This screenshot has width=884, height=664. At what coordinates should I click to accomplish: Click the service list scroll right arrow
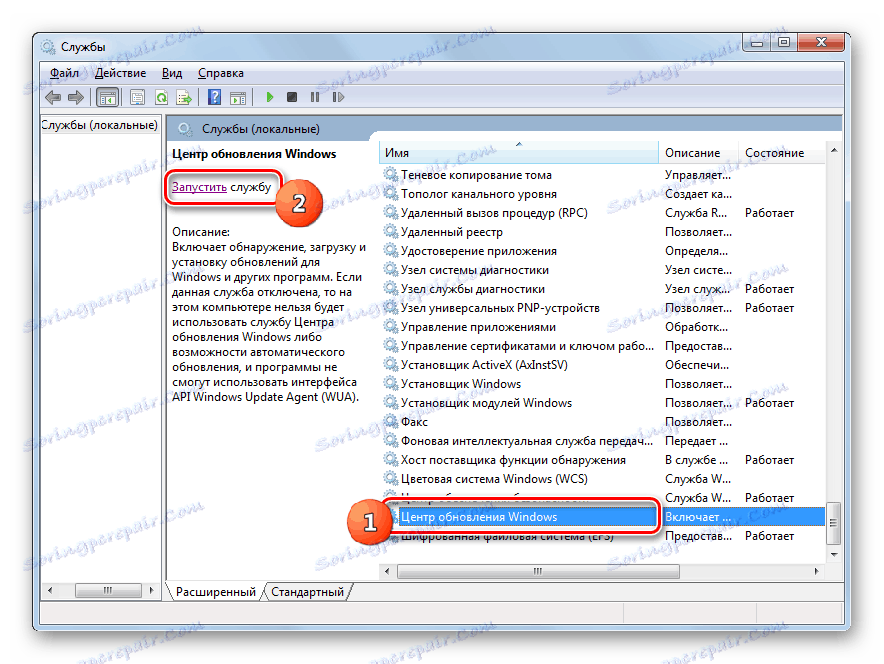[816, 572]
